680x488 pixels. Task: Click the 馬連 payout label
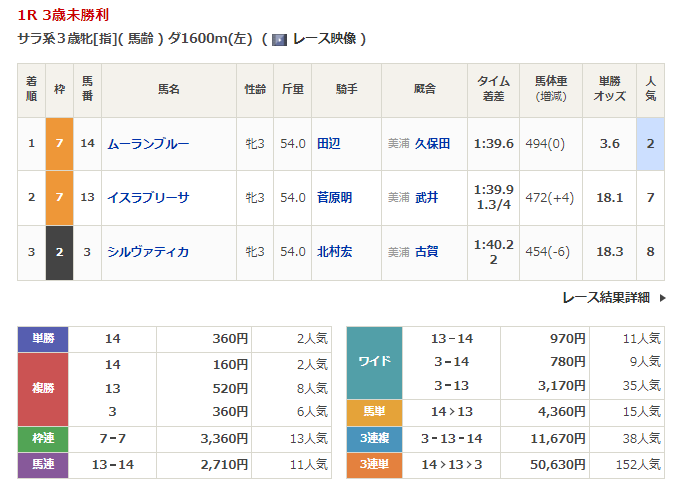click(x=42, y=465)
